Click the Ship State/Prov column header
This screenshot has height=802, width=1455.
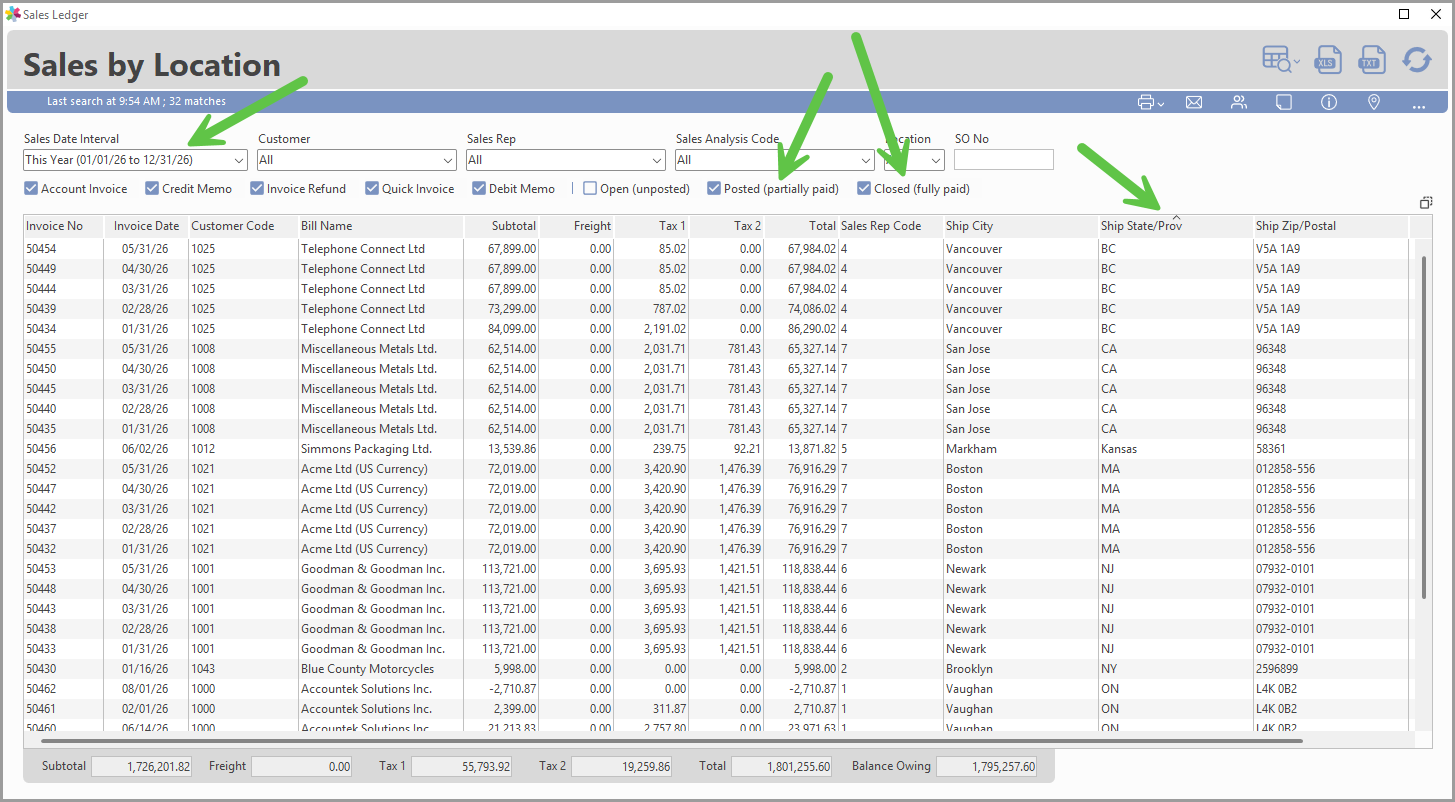coord(1175,226)
